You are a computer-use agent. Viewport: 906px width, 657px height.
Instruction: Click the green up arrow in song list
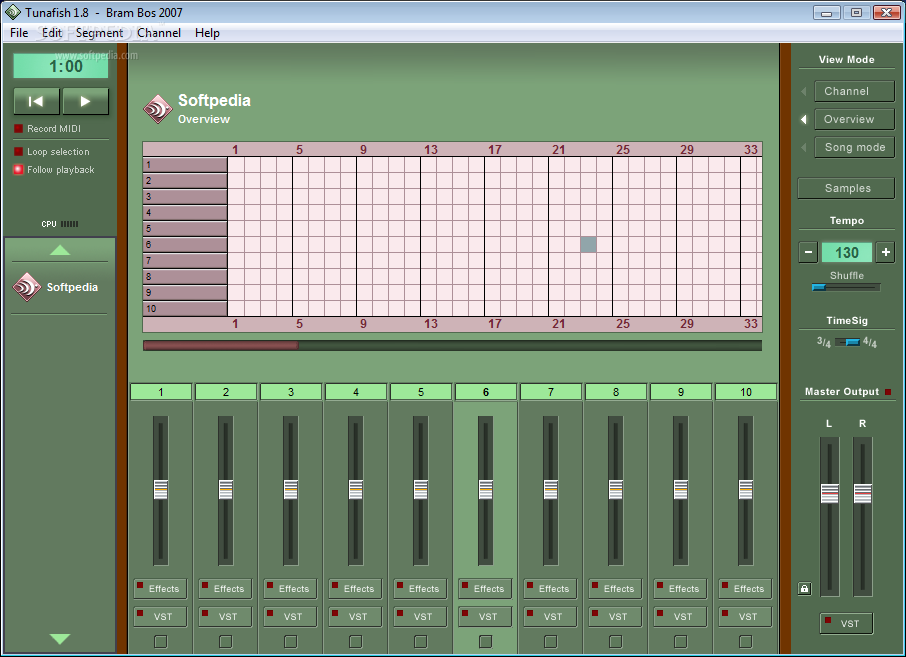(60, 250)
